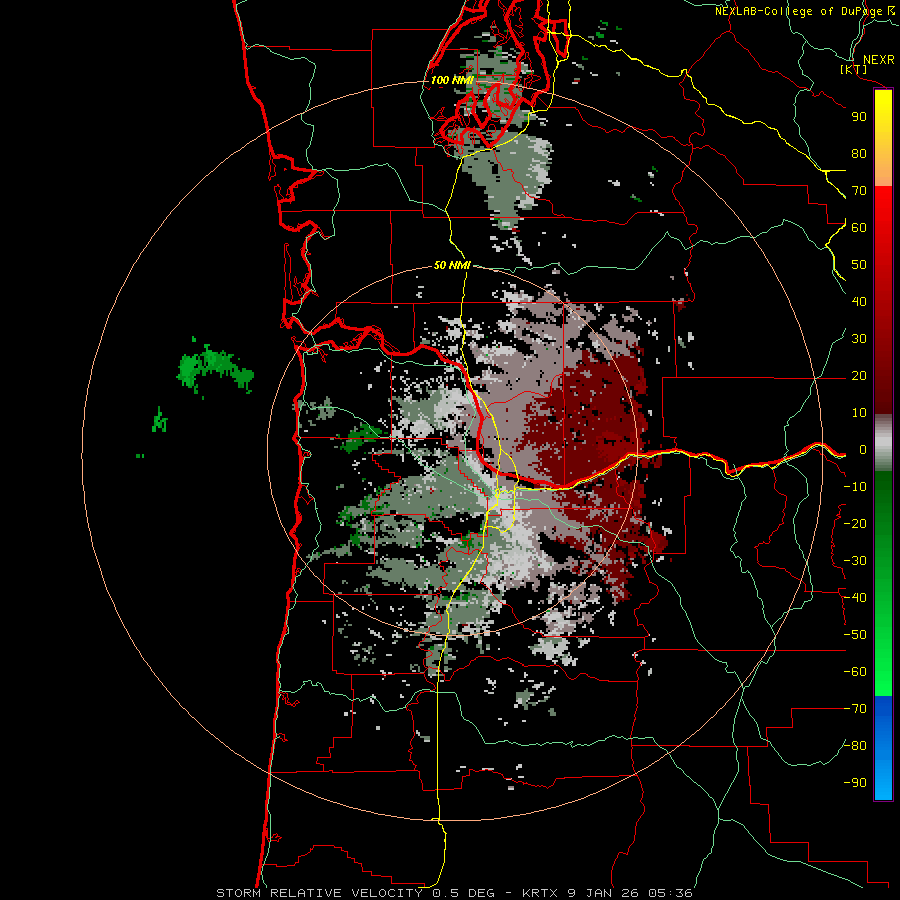
Task: Click the "NEXLAB-College of DuPage" credit text
Action: point(798,11)
